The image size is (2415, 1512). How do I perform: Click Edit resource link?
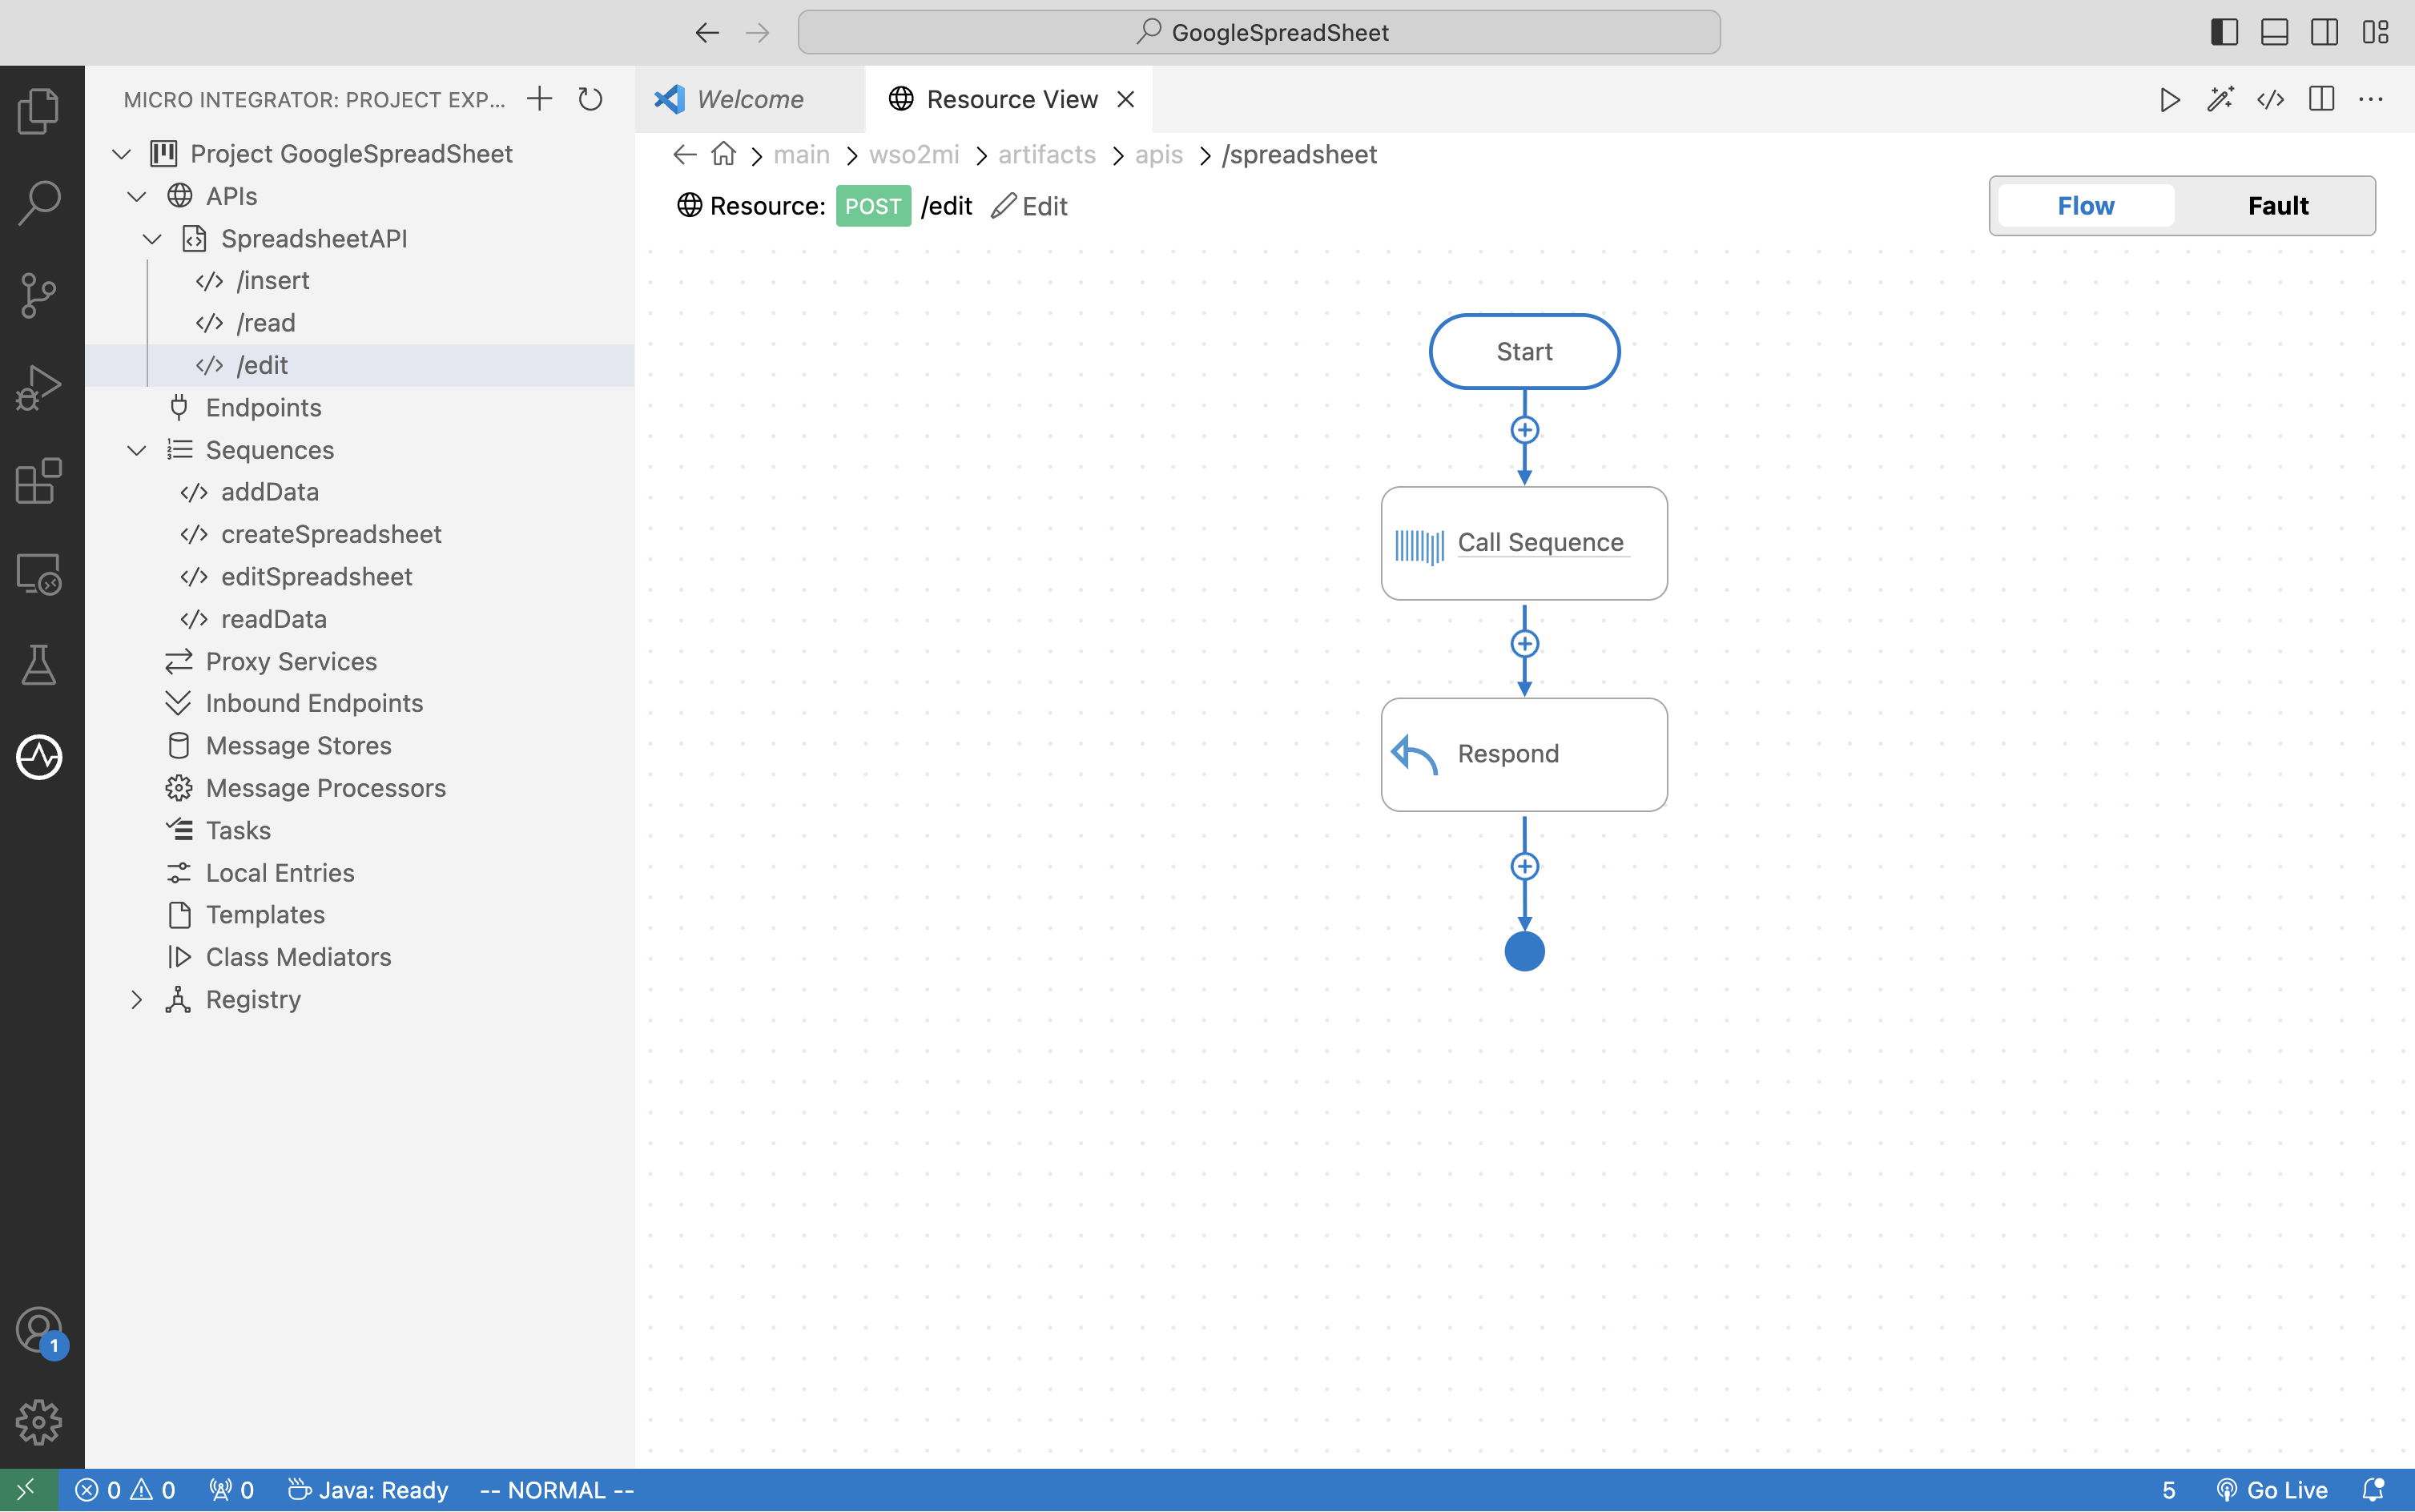1030,206
